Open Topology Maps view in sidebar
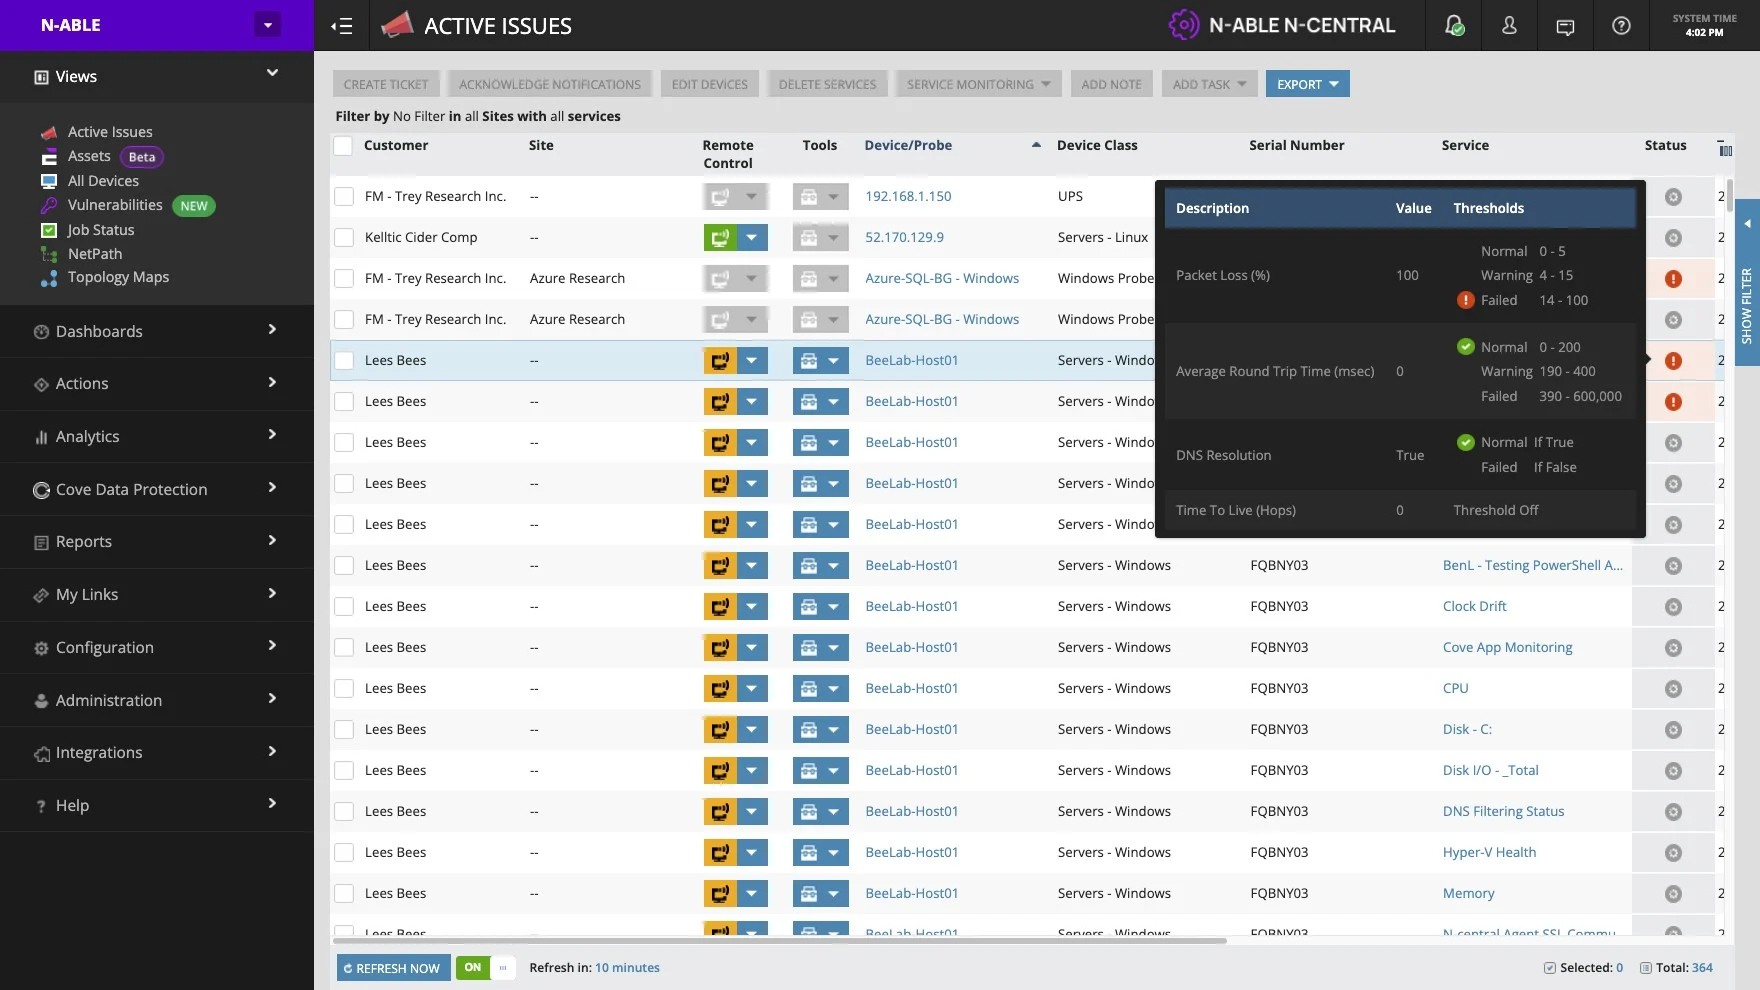 tap(118, 277)
